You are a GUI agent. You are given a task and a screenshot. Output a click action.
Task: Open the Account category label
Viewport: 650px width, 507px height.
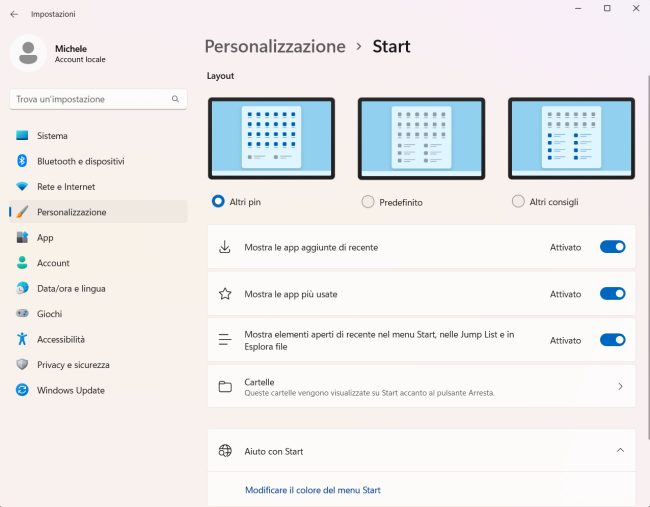coord(53,263)
